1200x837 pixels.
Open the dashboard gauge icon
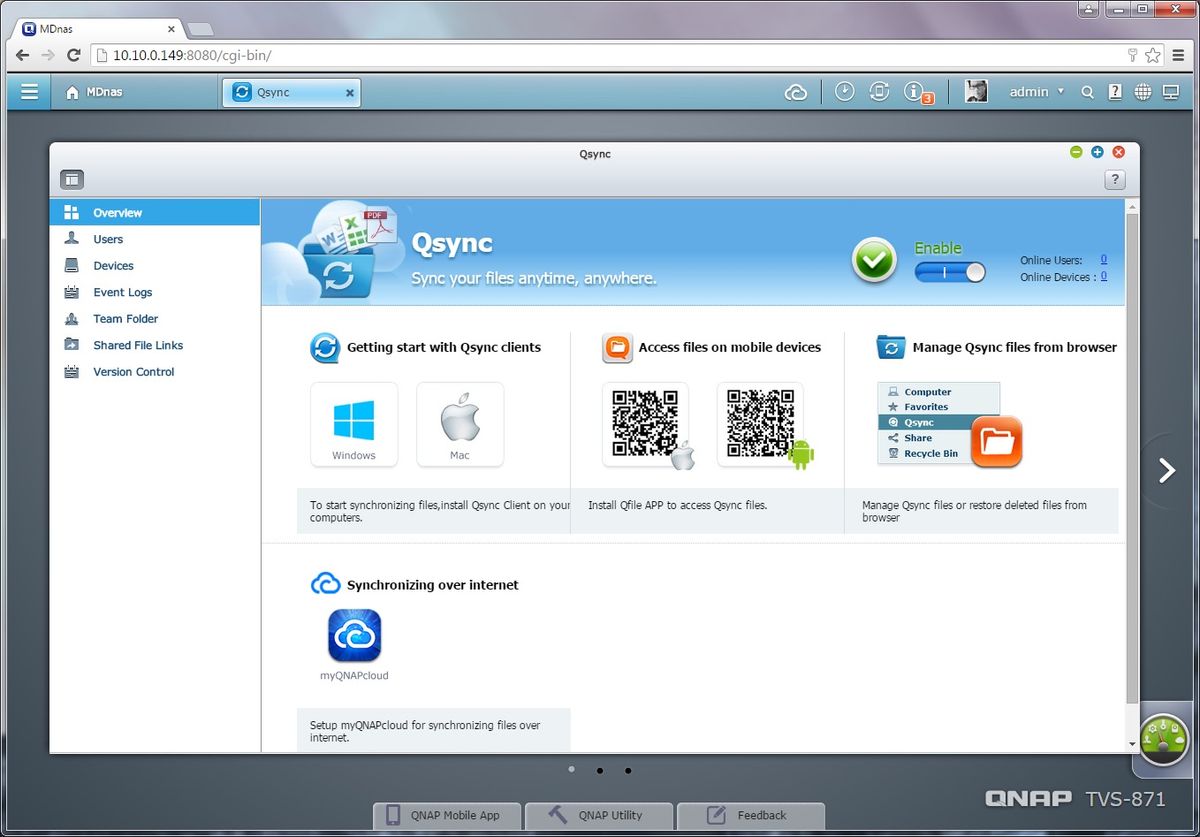click(1164, 740)
